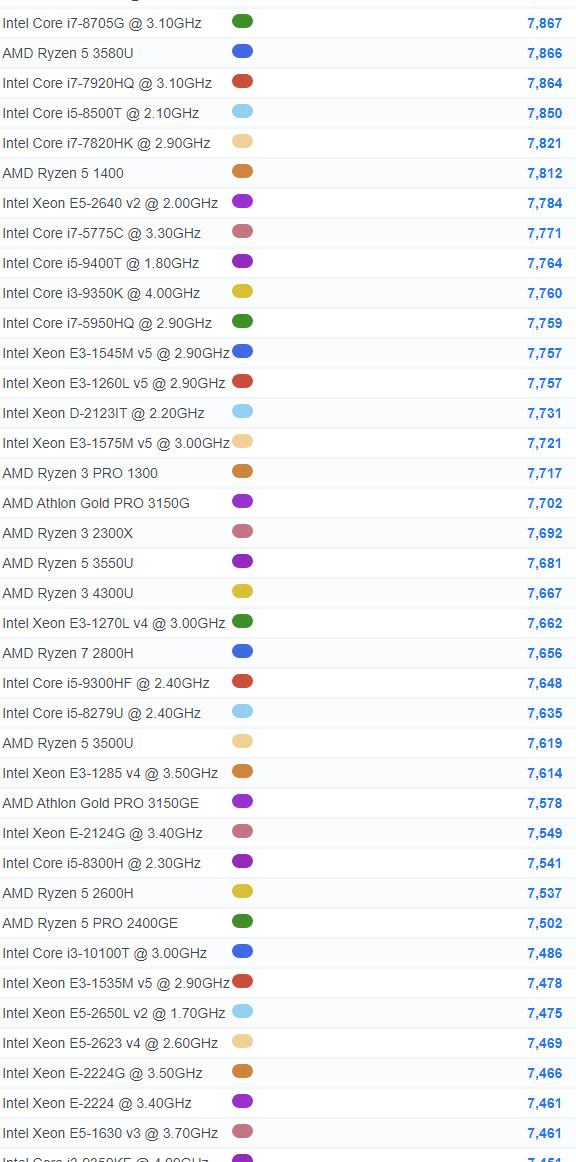This screenshot has width=576, height=1162.
Task: Open Intel Xeon E3-1535M v5 link
Action: (116, 983)
